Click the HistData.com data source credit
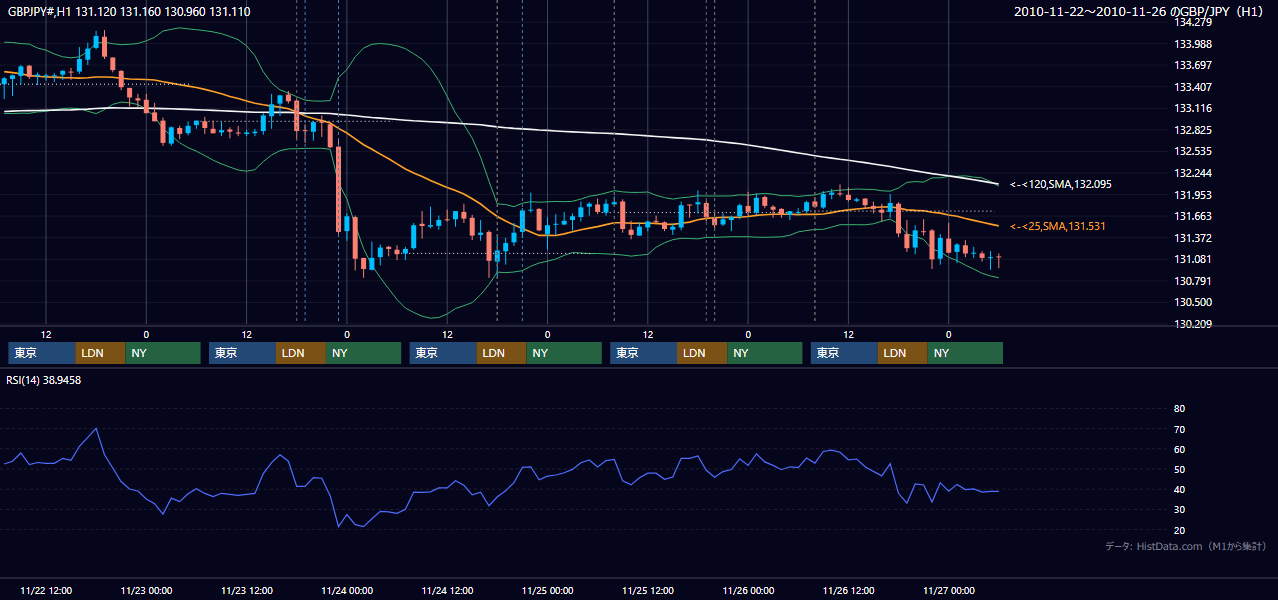 (1186, 546)
